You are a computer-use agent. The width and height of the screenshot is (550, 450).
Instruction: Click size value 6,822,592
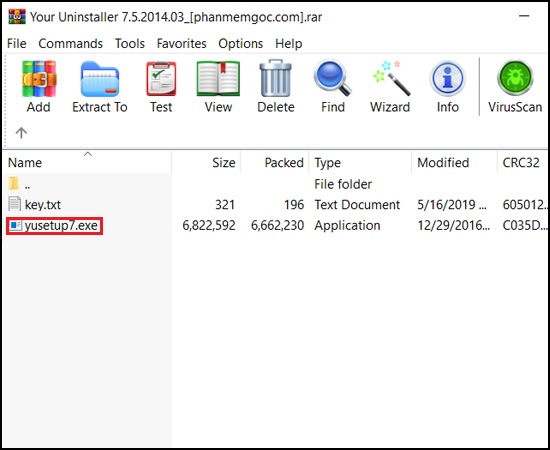[209, 225]
